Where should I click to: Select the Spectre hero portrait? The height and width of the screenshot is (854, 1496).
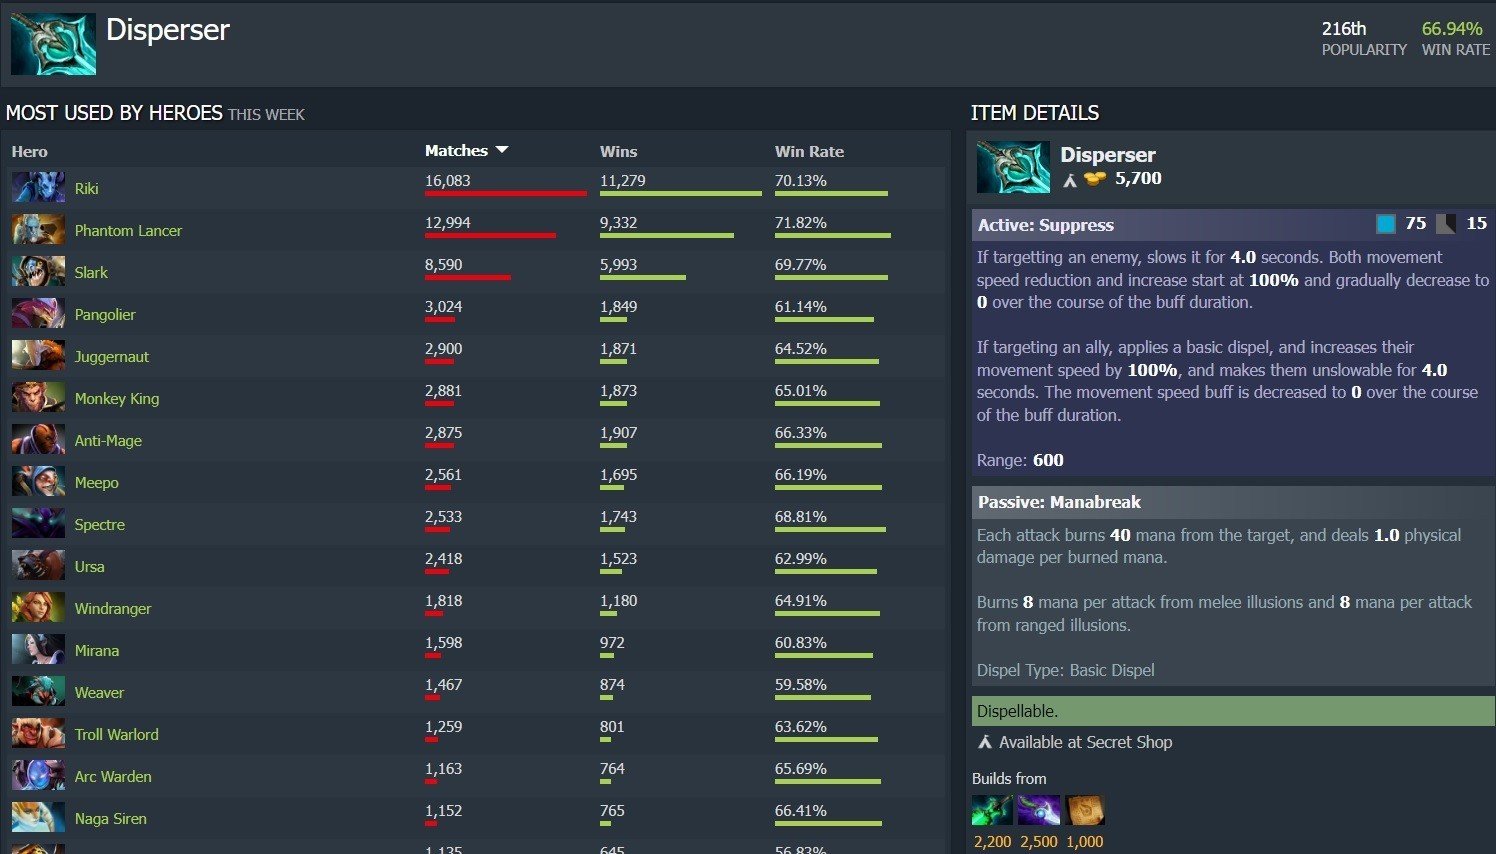(x=38, y=524)
